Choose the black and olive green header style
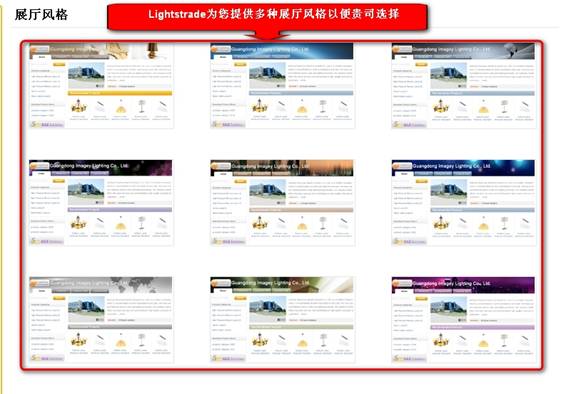The image size is (566, 394). [282, 320]
